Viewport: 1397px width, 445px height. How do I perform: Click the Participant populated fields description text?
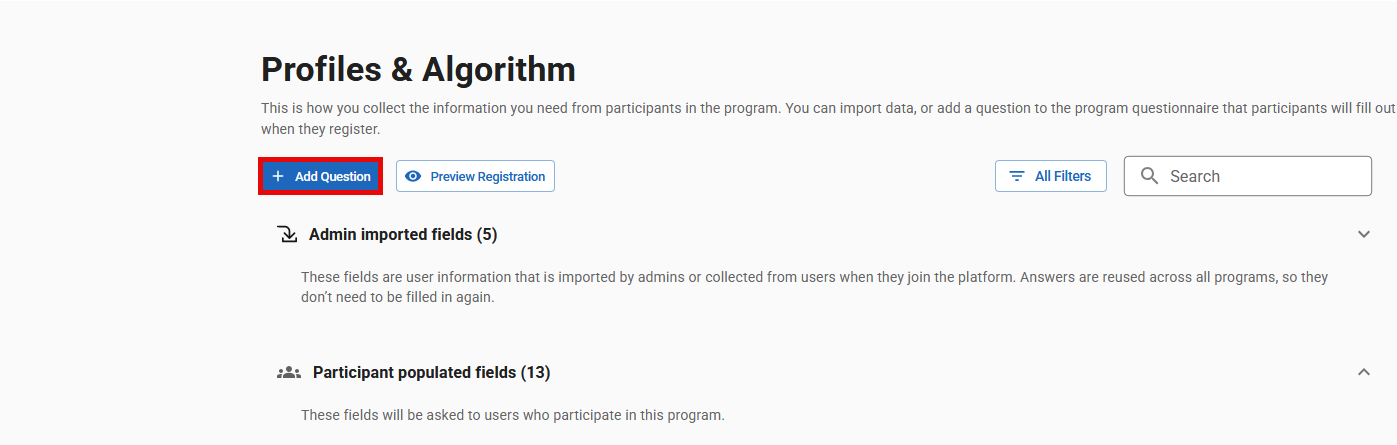[x=512, y=415]
